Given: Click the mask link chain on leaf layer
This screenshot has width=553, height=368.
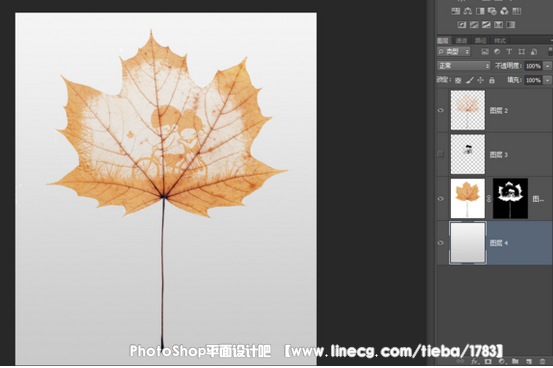Looking at the screenshot, I should [x=489, y=199].
